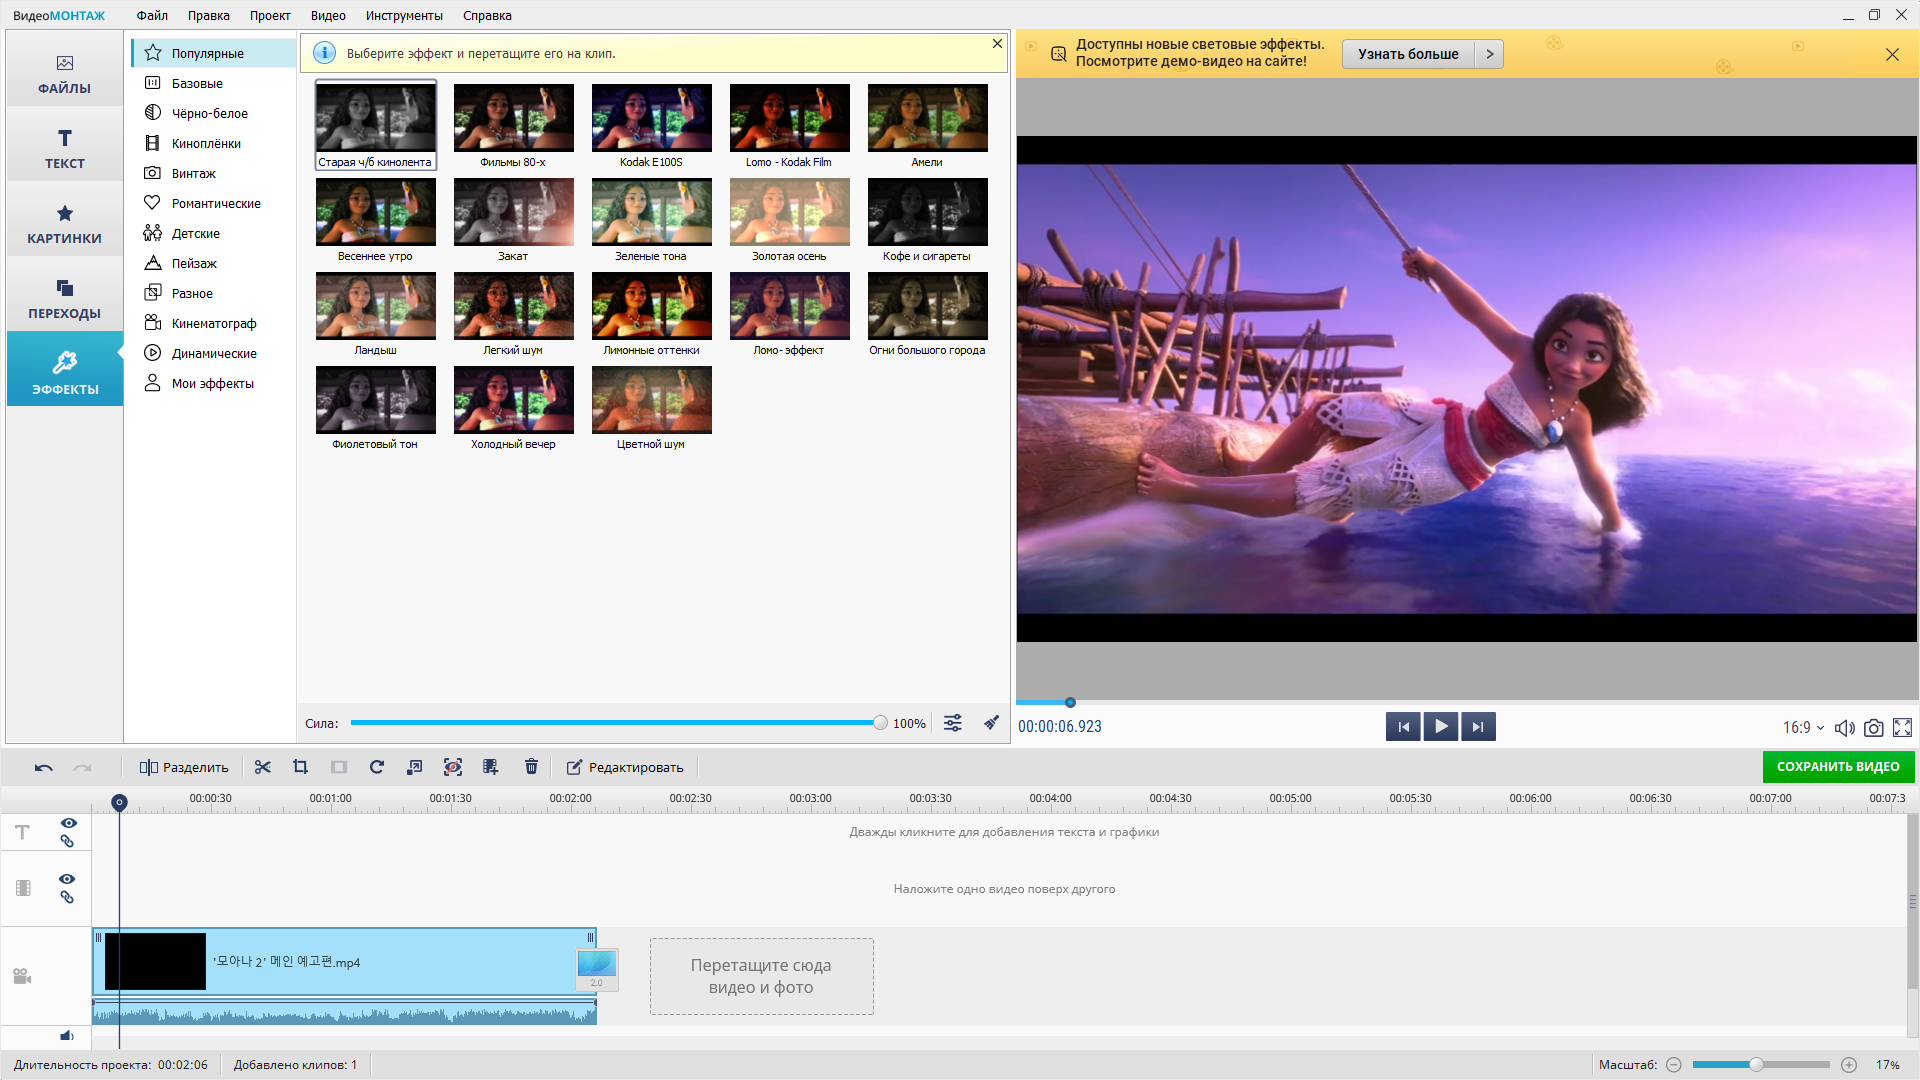Select the Киноплёнки effects category

(x=213, y=143)
